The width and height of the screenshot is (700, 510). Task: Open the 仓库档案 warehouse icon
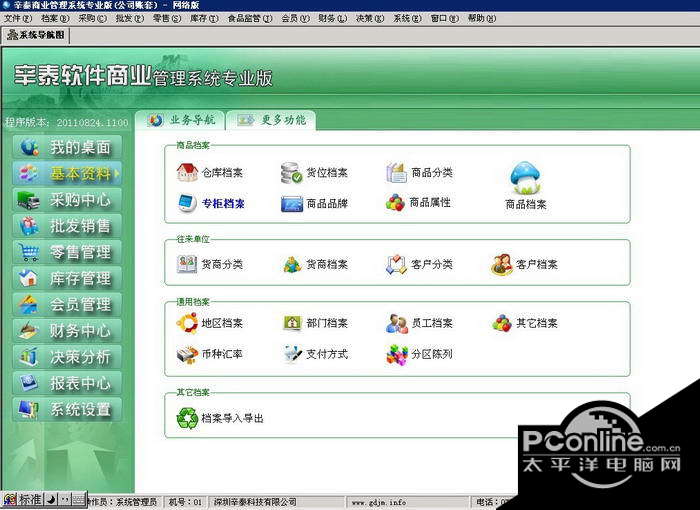188,172
